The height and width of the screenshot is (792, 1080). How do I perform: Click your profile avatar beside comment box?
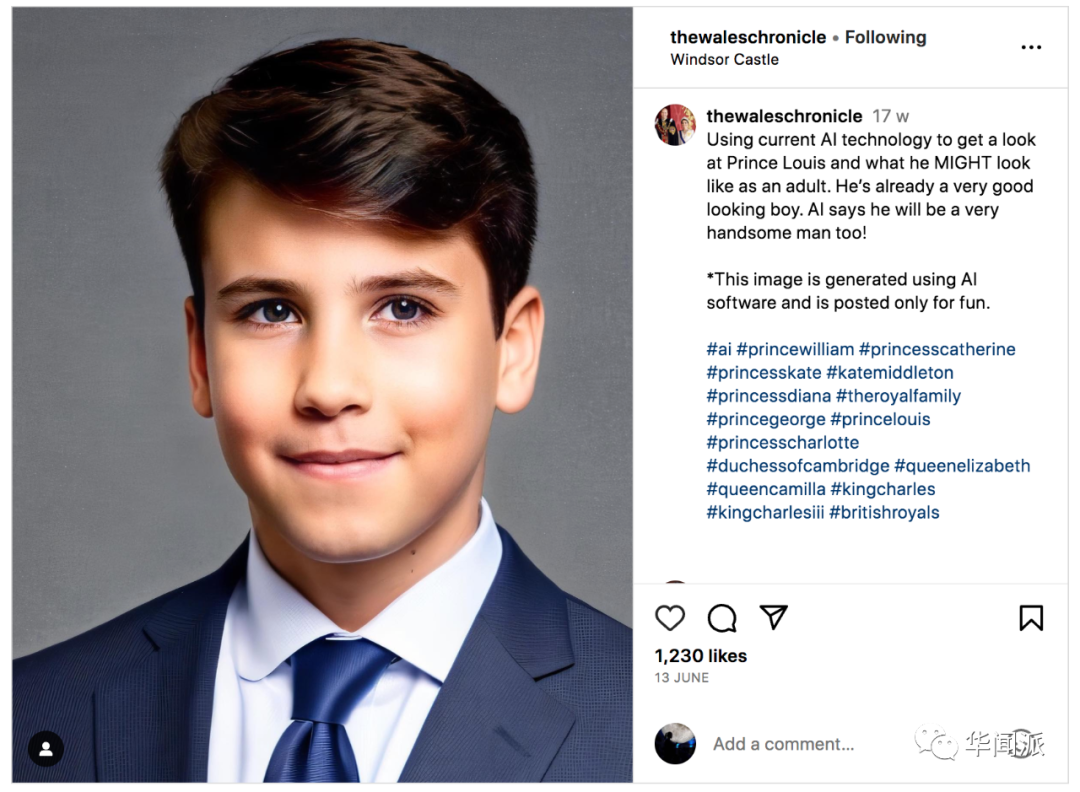pyautogui.click(x=675, y=744)
